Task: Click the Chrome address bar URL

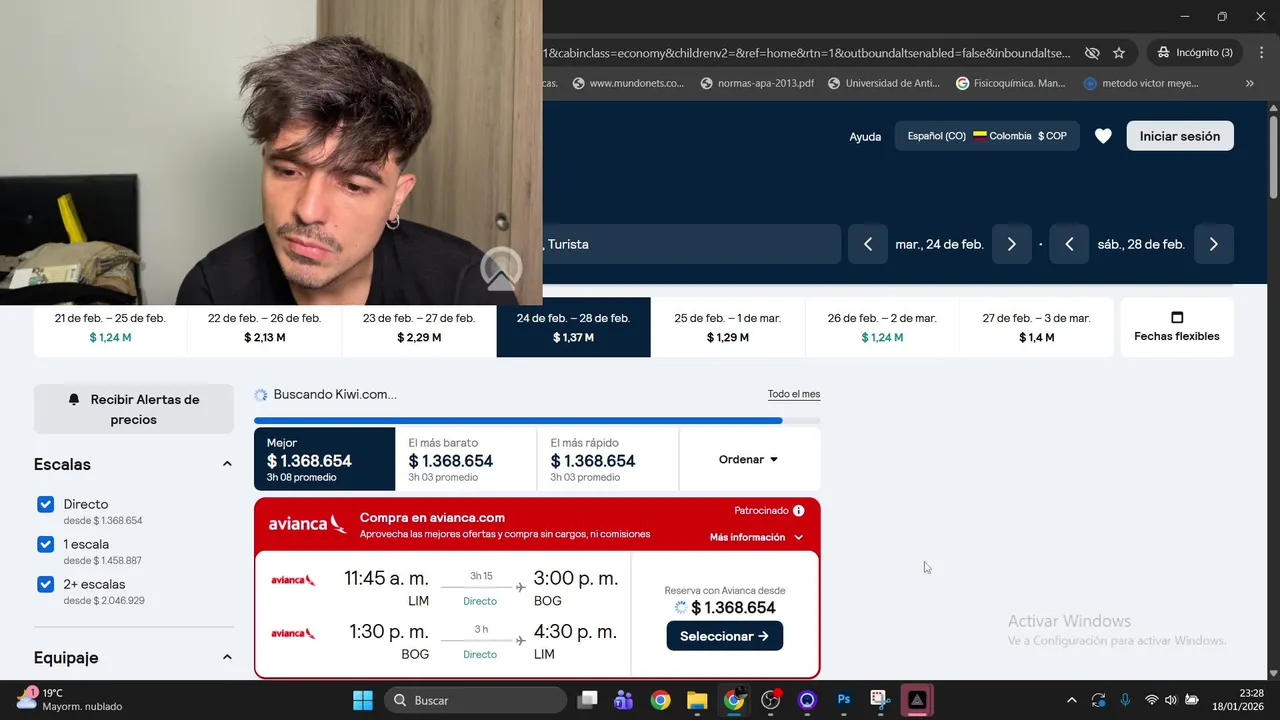Action: pos(808,52)
